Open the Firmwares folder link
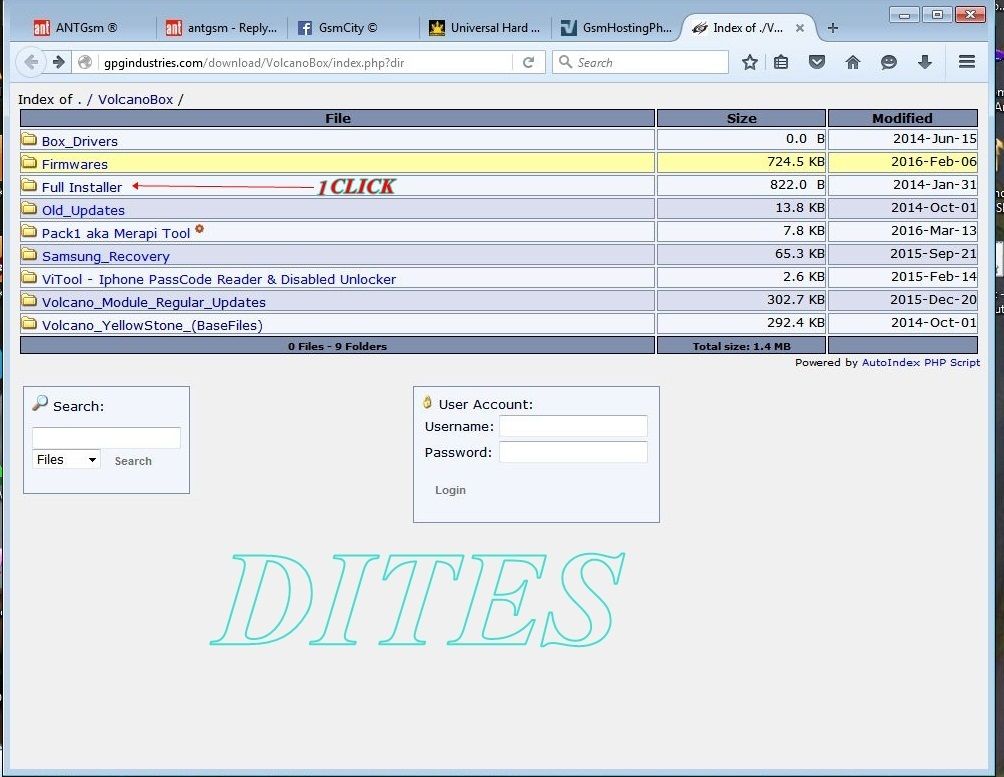The height and width of the screenshot is (777, 1004). point(74,164)
